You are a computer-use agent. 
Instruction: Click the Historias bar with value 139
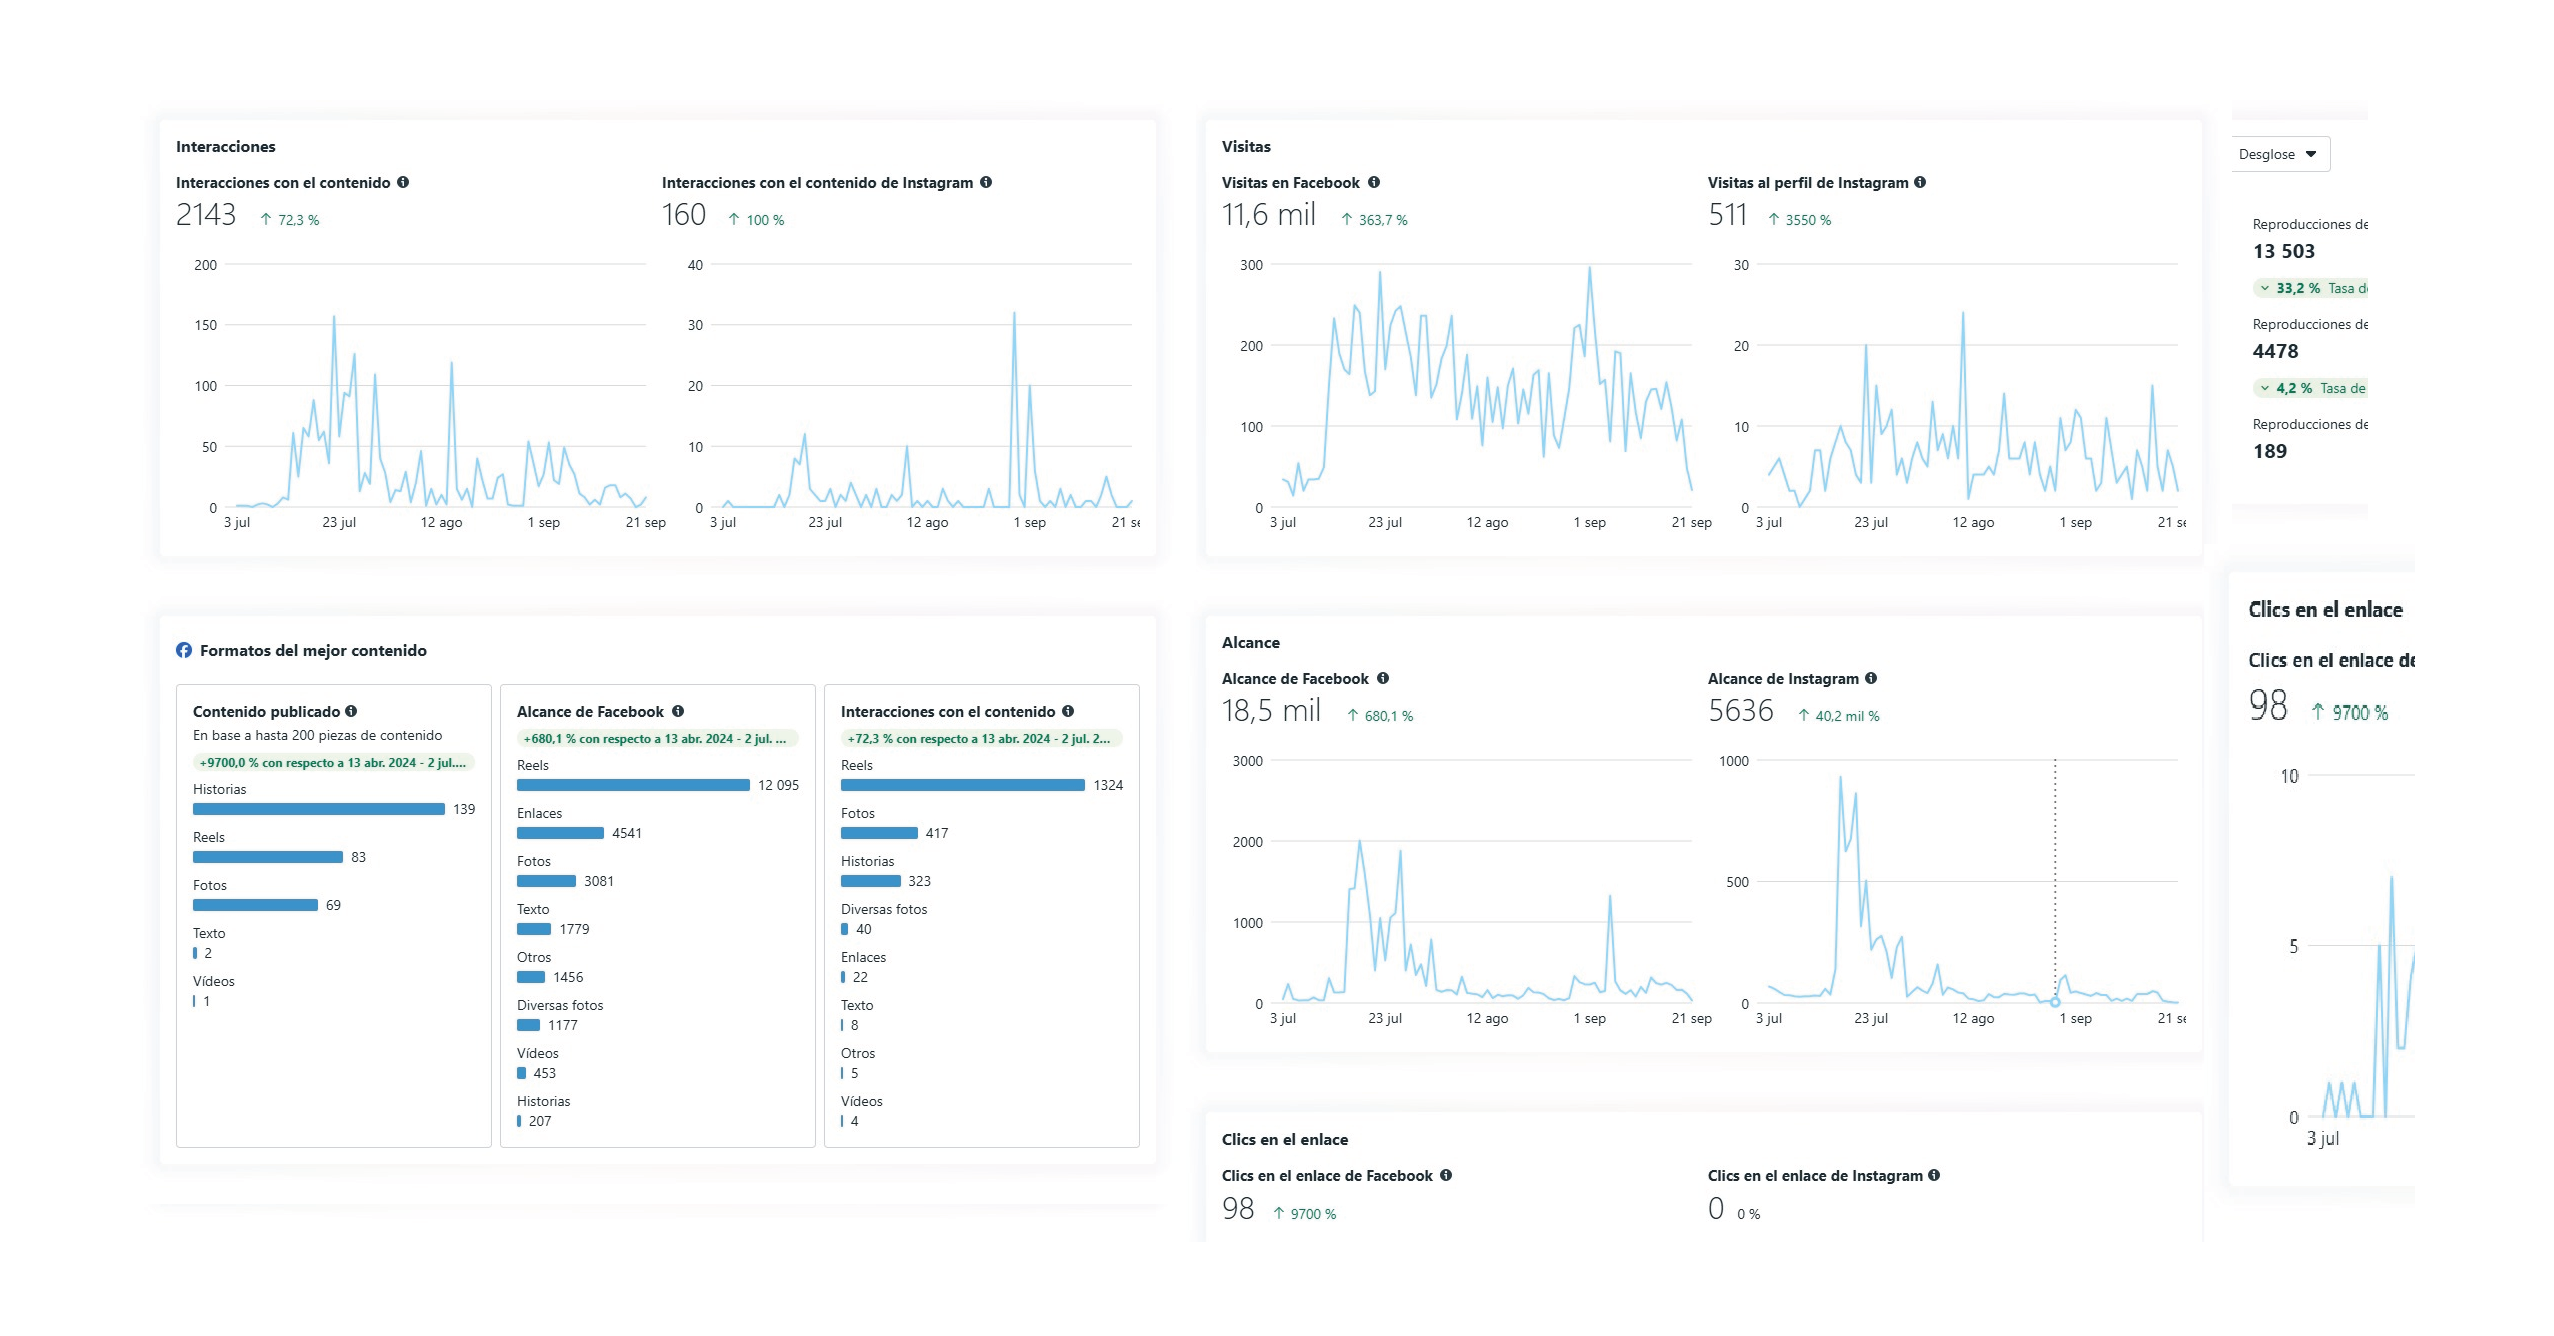coord(318,809)
